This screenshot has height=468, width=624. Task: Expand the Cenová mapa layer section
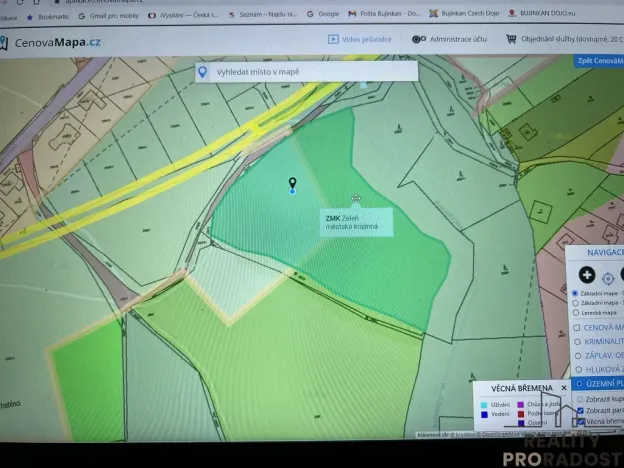(x=596, y=327)
